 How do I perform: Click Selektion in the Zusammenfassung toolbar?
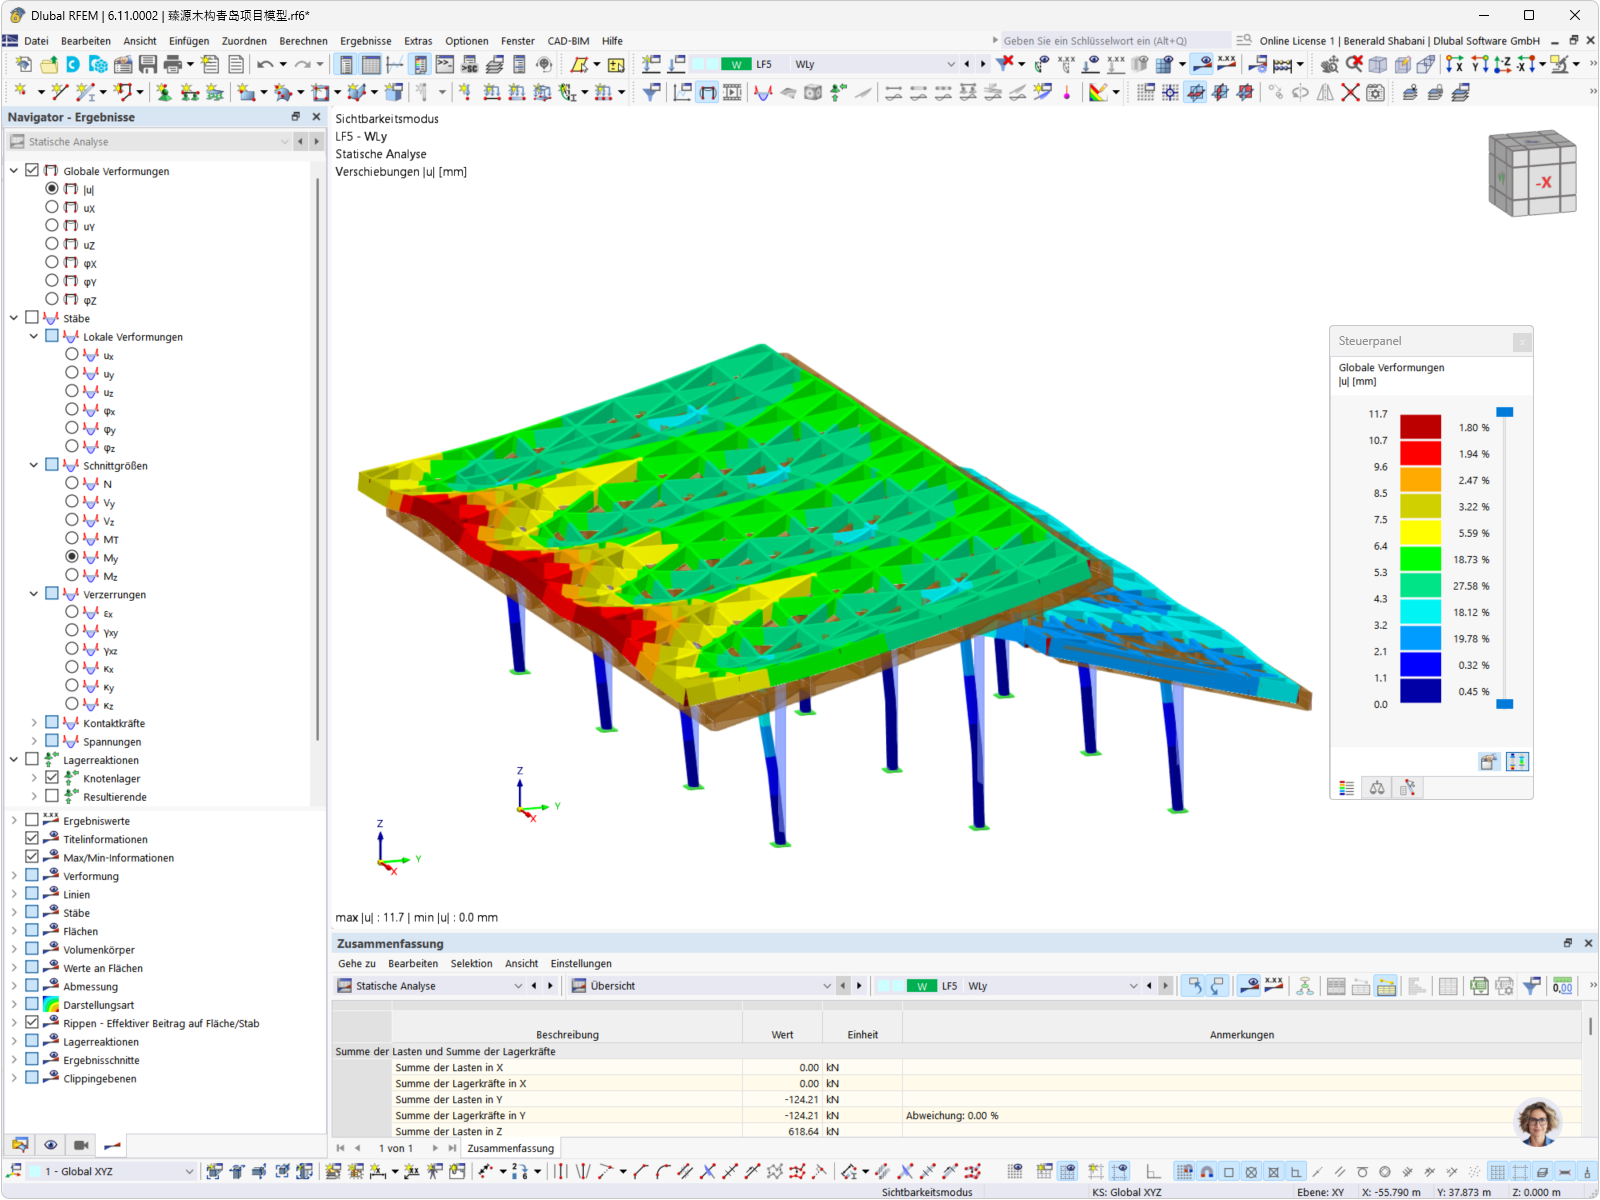click(471, 963)
